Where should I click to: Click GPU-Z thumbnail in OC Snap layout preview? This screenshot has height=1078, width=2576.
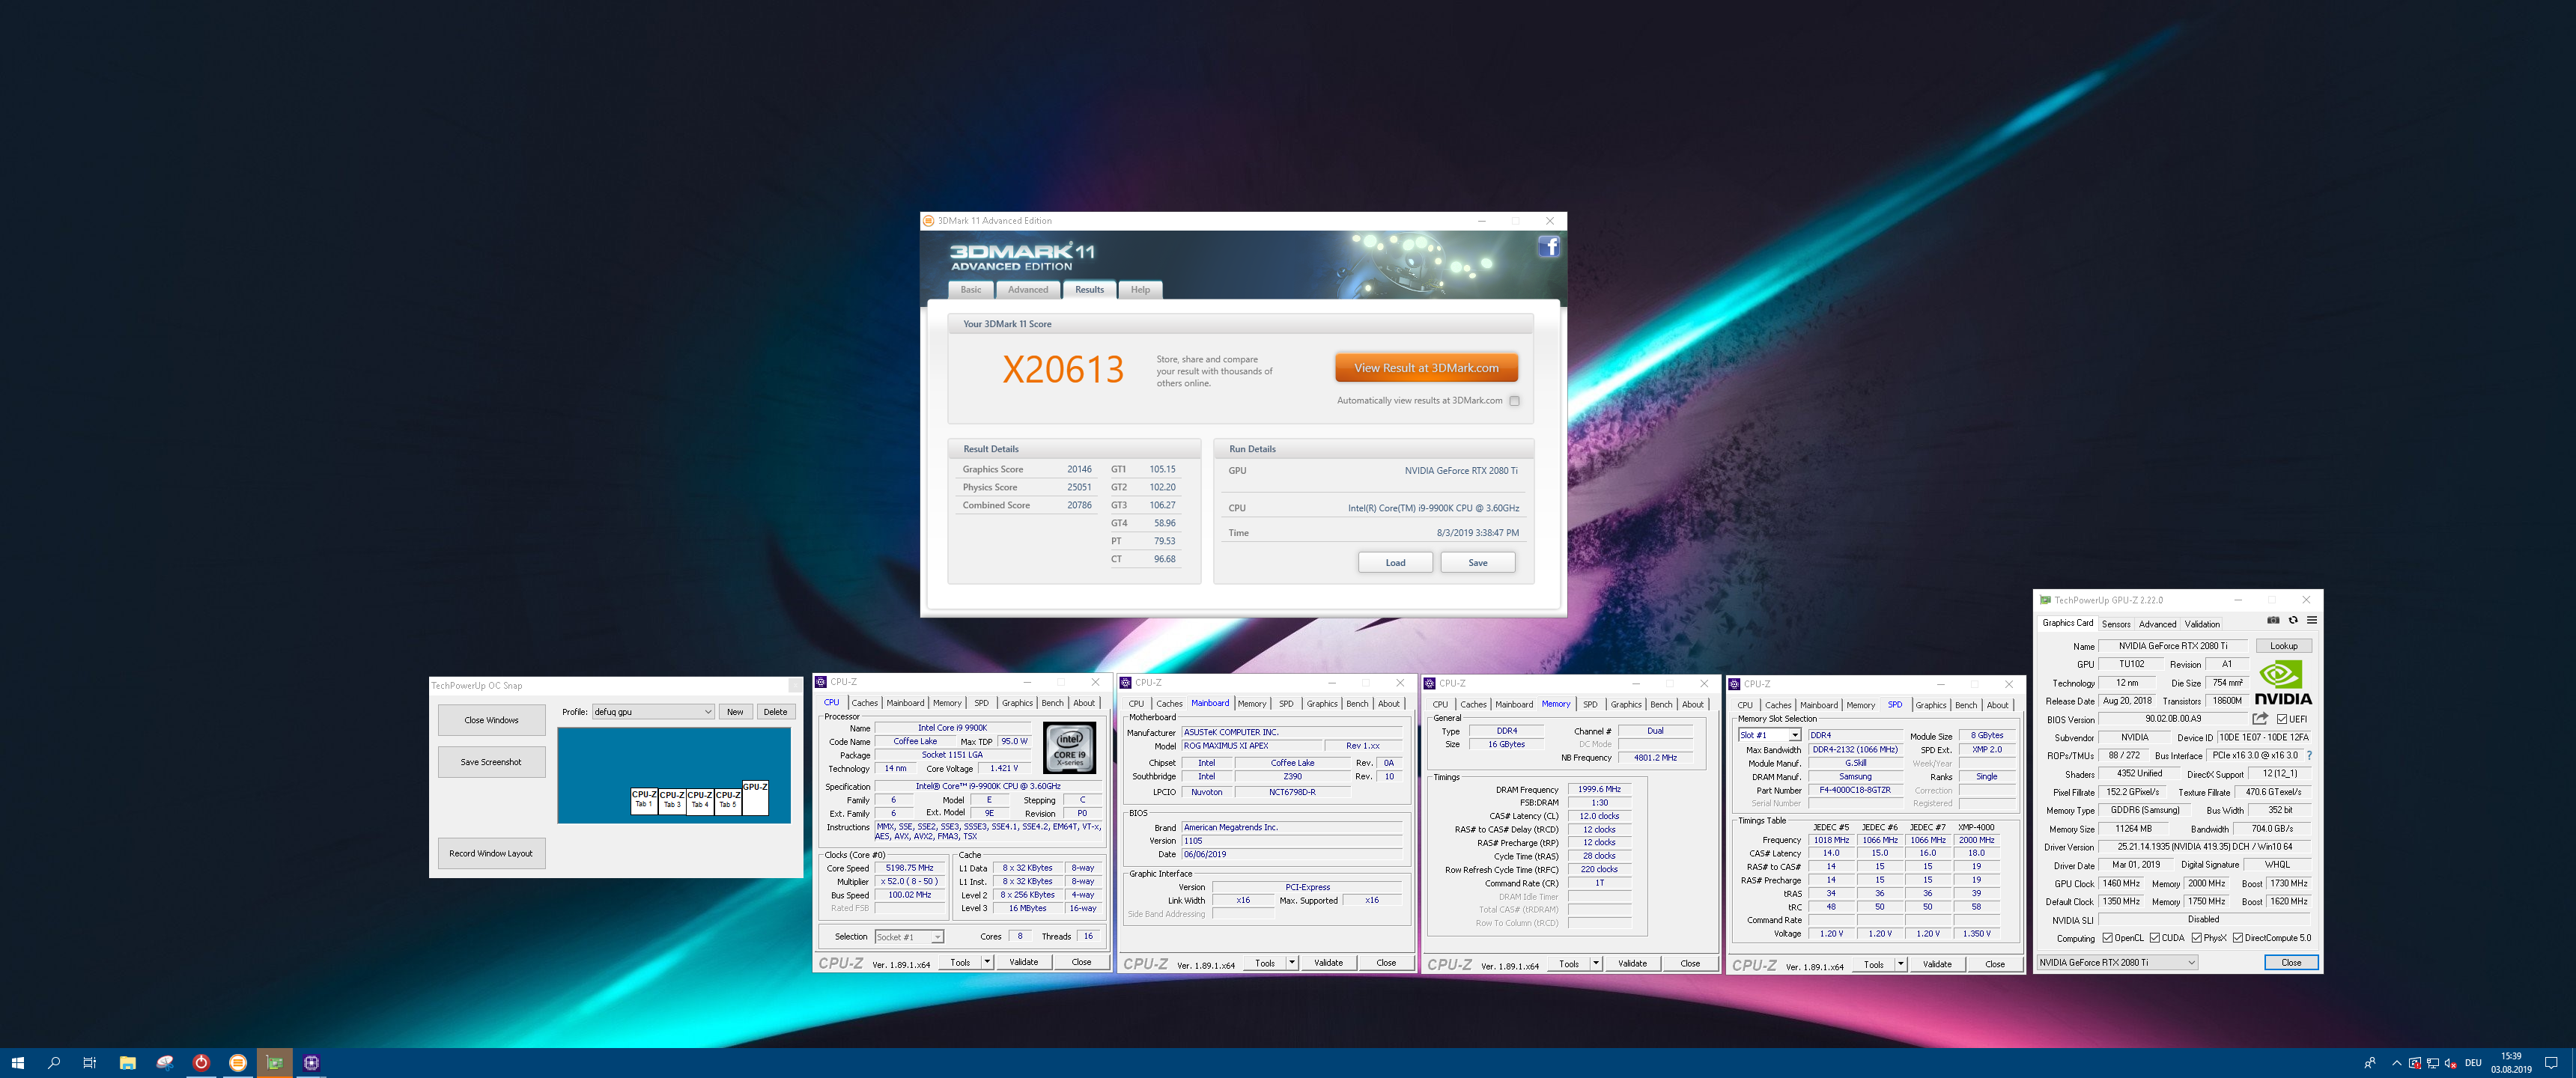tap(755, 798)
